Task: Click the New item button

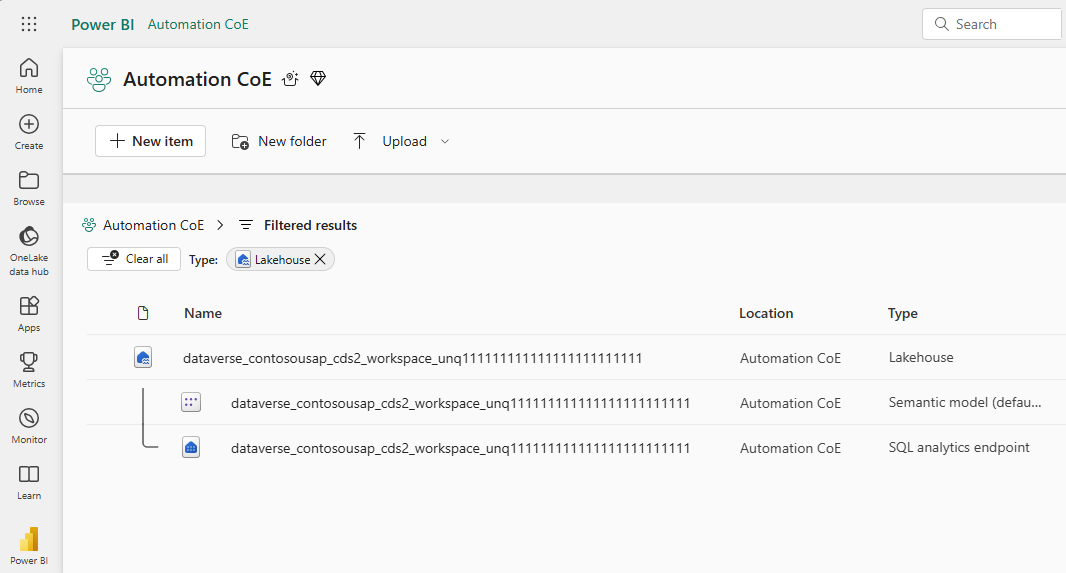Action: 150,141
